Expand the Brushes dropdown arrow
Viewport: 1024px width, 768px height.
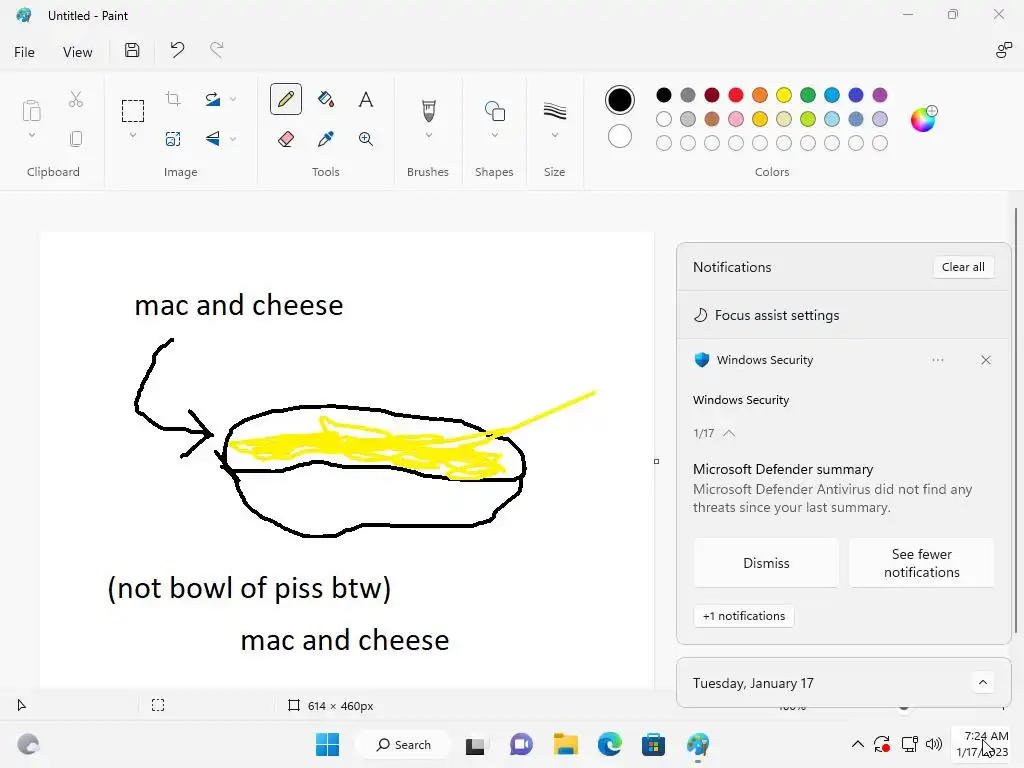coord(428,135)
